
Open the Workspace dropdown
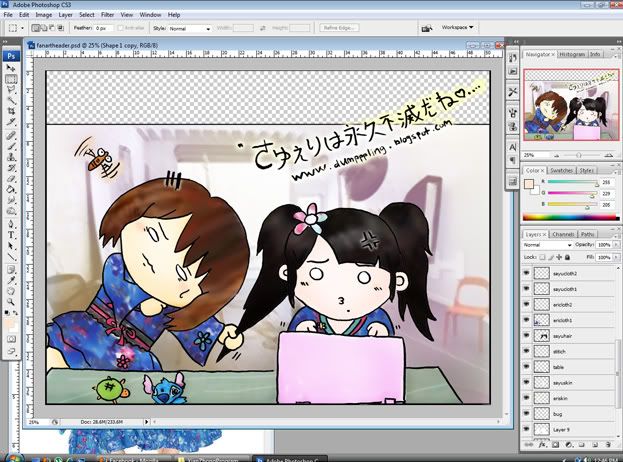pos(458,27)
